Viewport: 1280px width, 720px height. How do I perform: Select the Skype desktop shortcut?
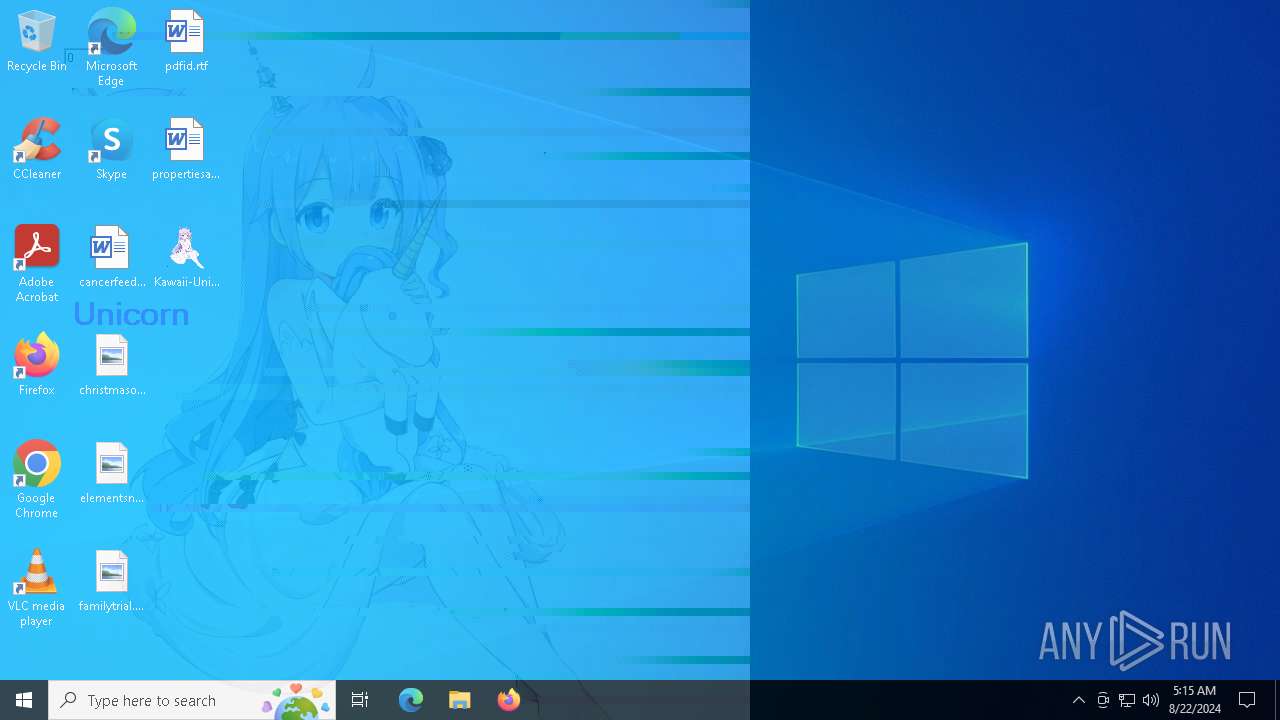click(x=111, y=149)
